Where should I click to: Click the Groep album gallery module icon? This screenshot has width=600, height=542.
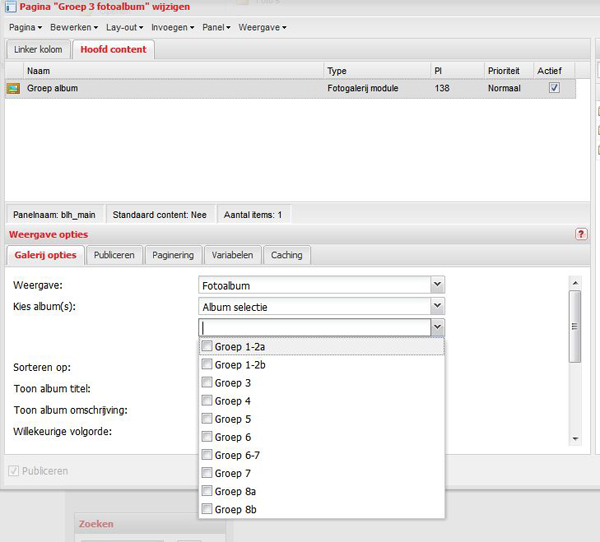pyautogui.click(x=13, y=88)
